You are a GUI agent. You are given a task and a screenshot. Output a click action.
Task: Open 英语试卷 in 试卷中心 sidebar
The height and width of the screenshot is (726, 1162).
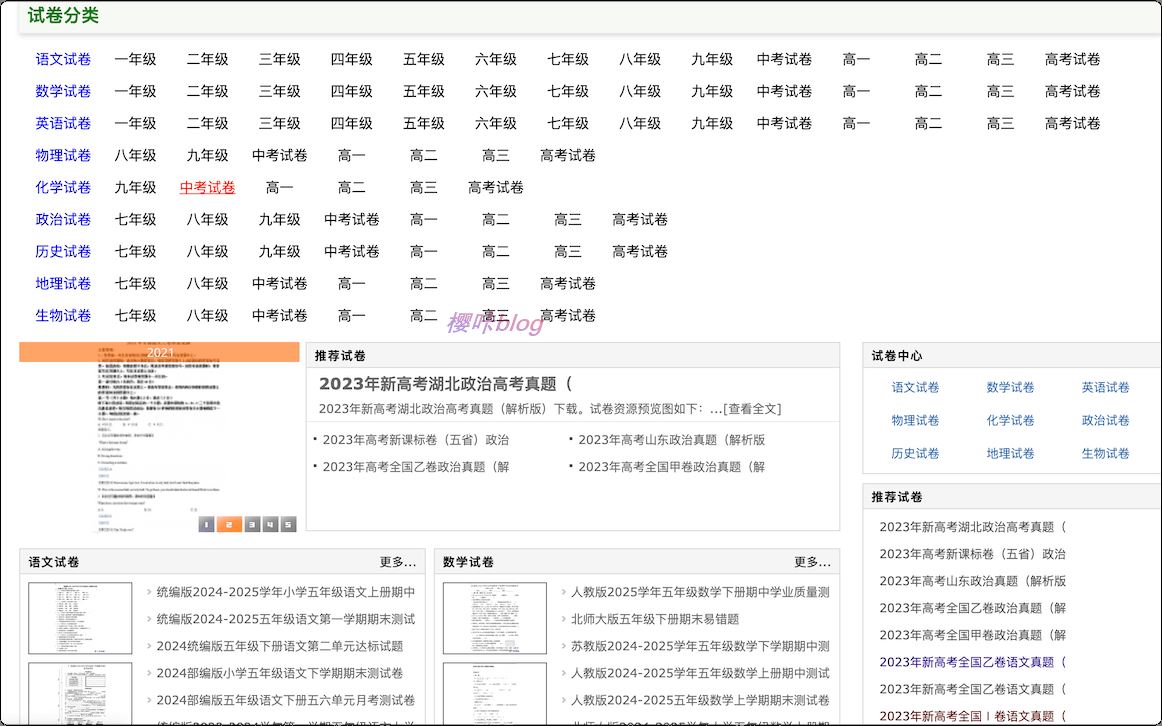[1105, 387]
